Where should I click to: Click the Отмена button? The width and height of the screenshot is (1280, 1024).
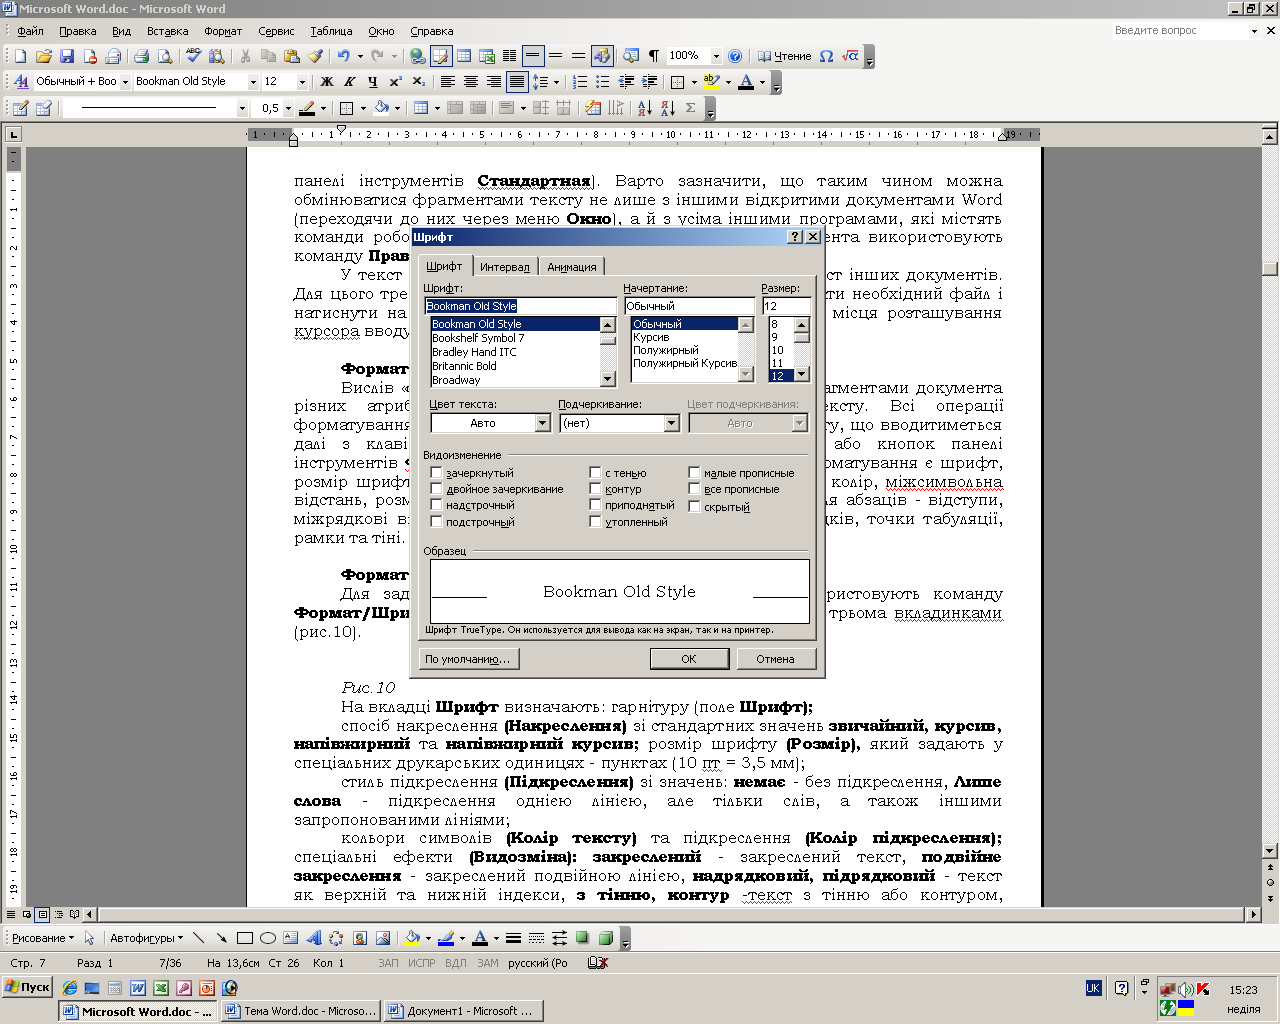coord(775,659)
